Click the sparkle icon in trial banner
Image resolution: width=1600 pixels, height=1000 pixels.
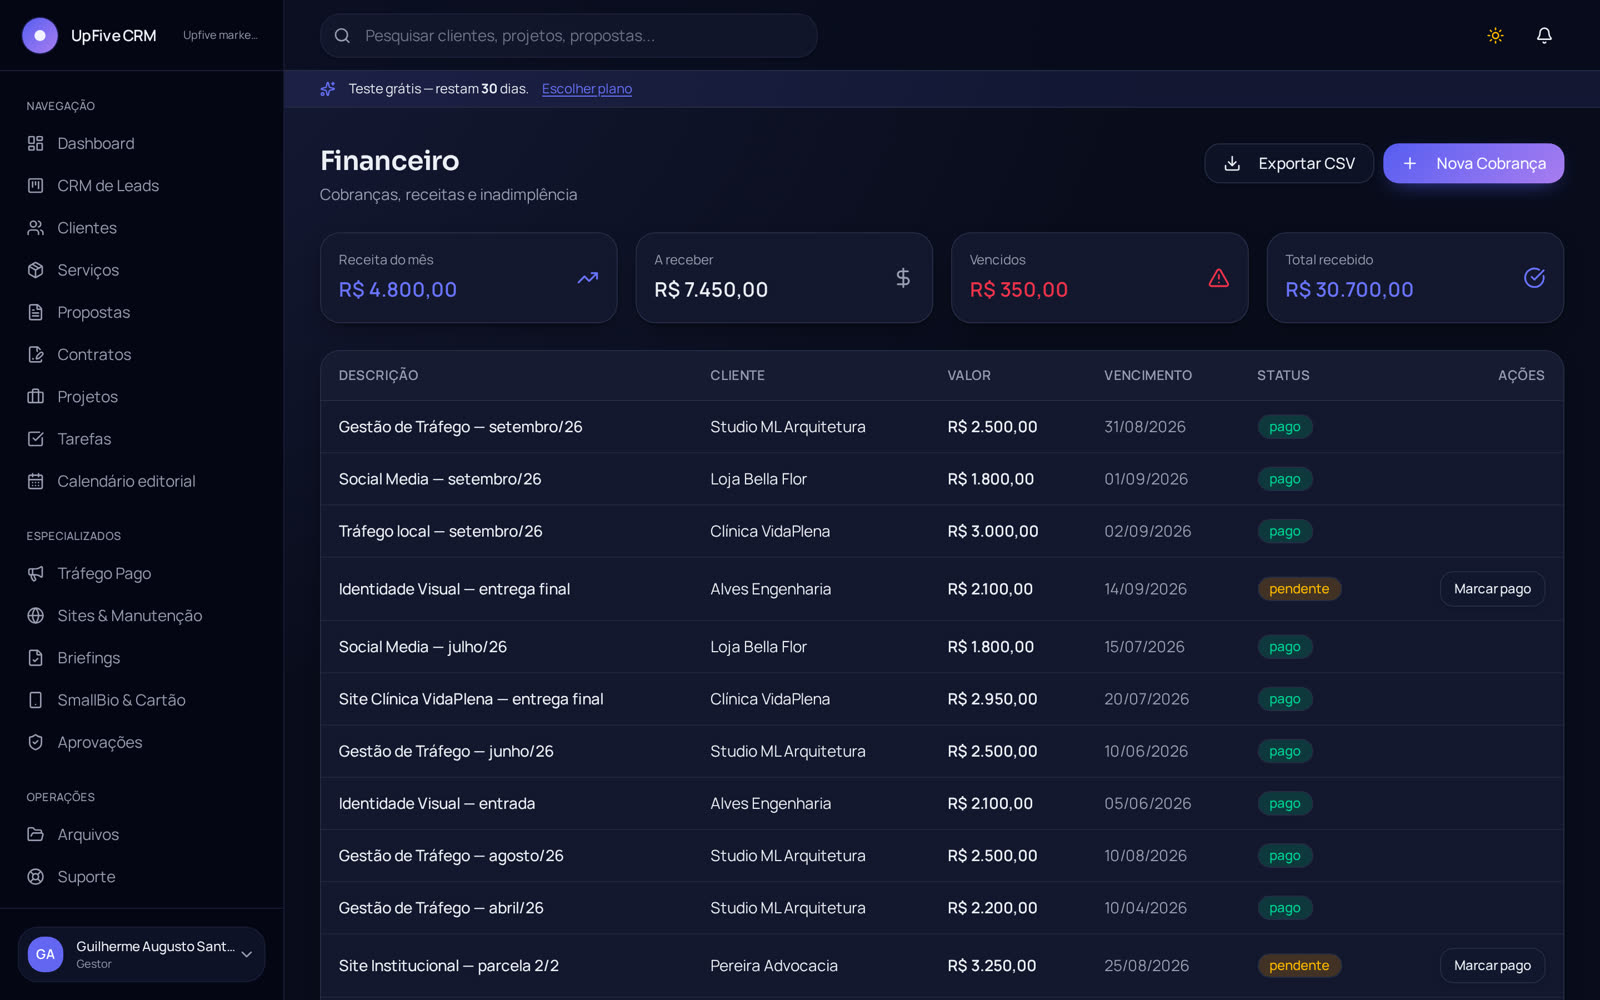coord(328,89)
